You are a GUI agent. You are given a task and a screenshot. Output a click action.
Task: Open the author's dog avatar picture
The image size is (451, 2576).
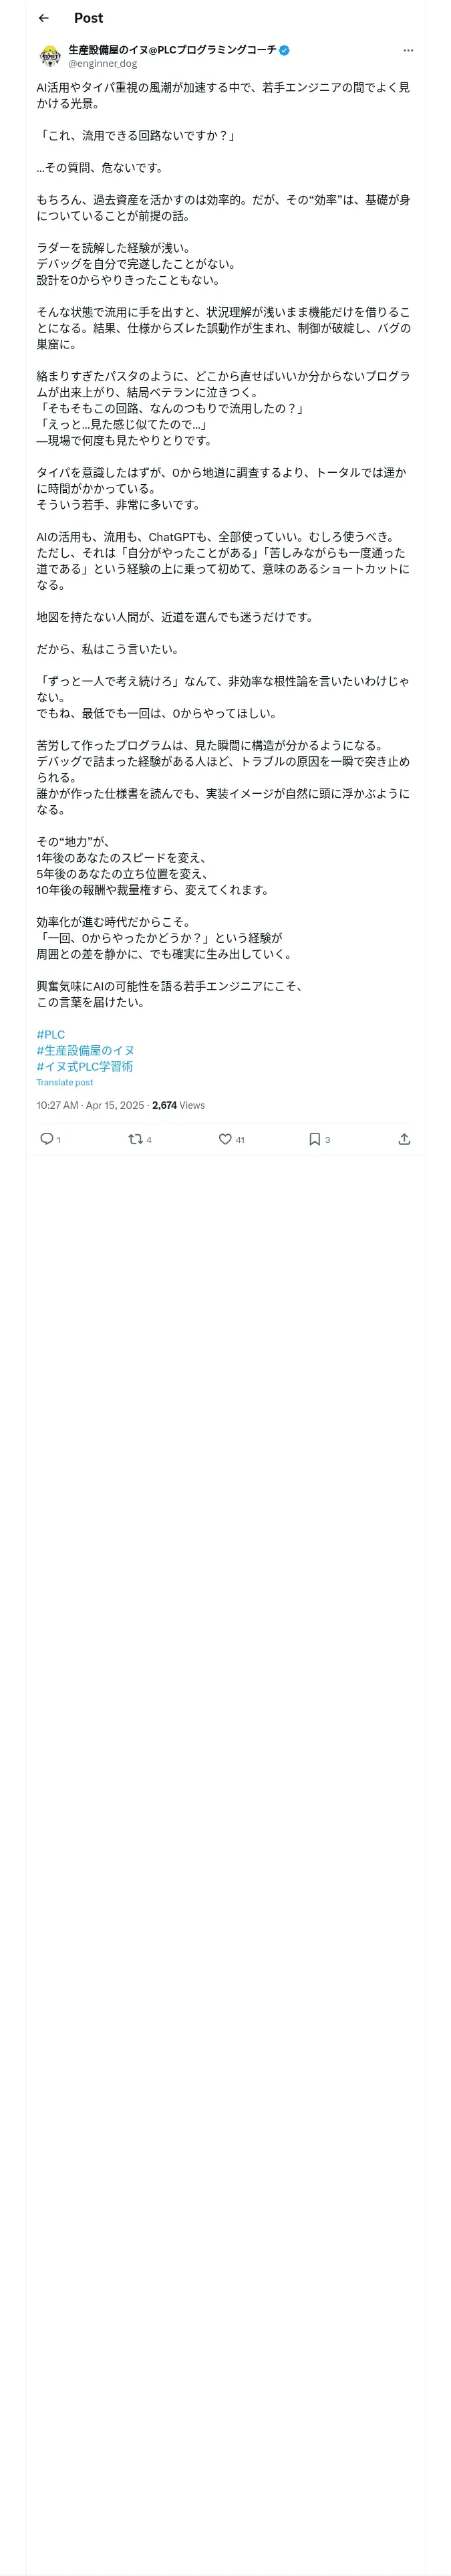49,56
